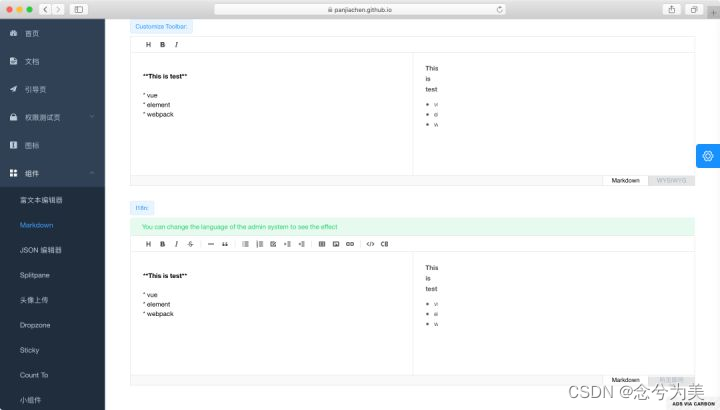Open 引导页 in the sidebar
The image size is (720, 410).
[52, 90]
